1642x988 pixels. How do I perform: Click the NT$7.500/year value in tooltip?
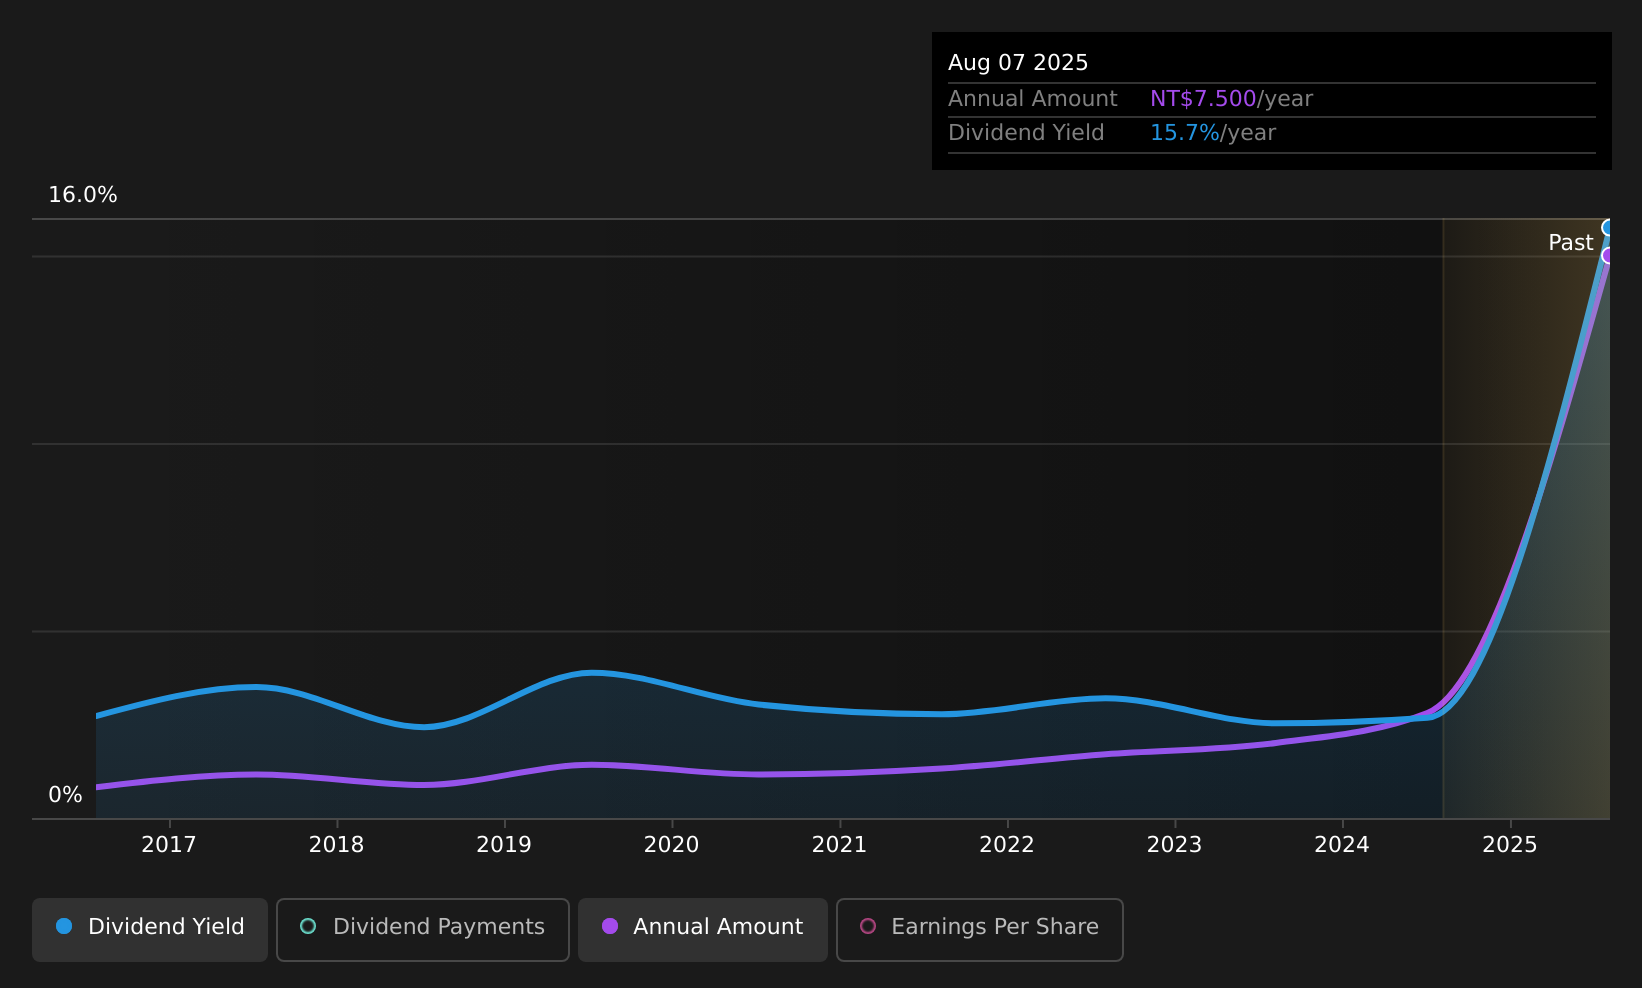pos(1231,99)
